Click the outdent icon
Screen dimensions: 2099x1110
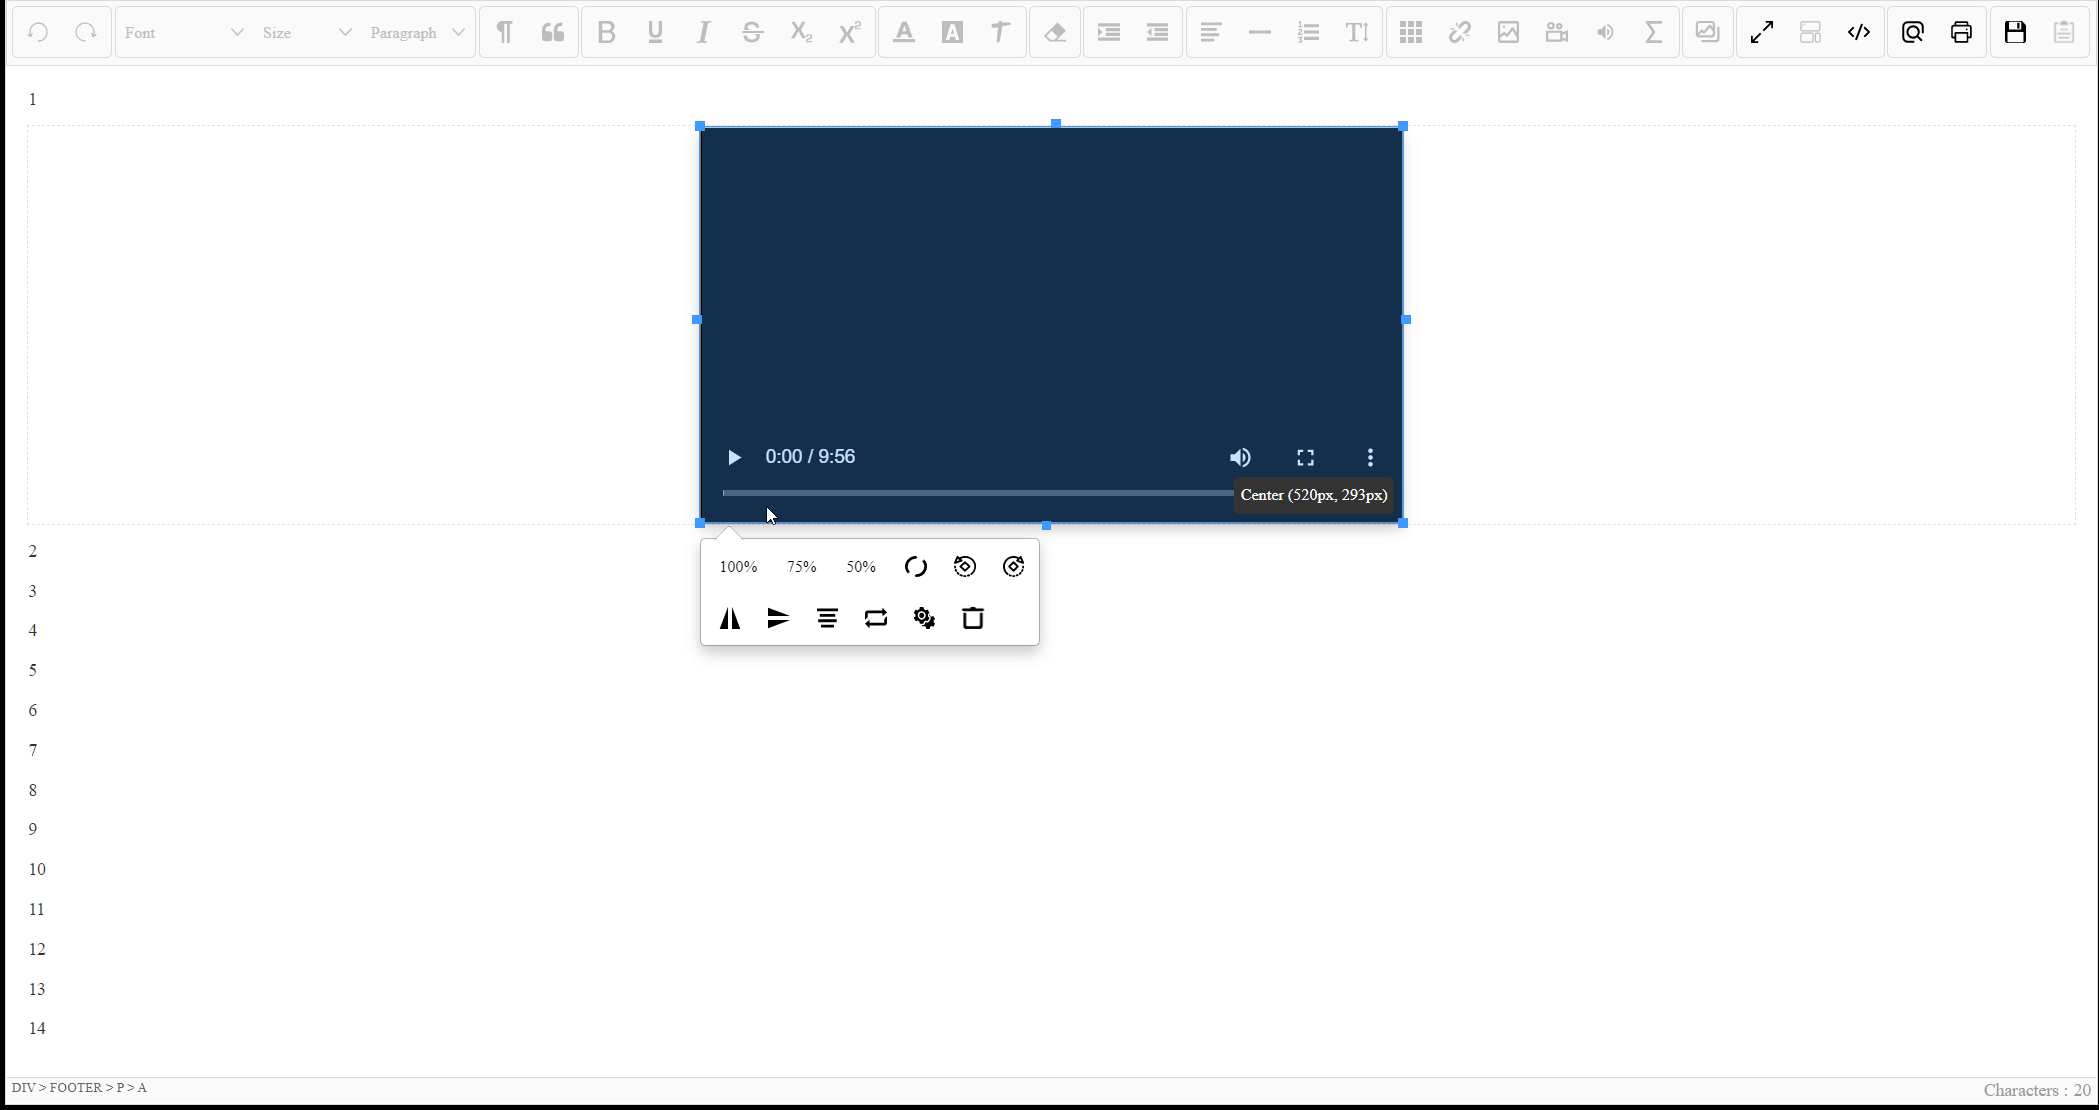tap(1157, 32)
